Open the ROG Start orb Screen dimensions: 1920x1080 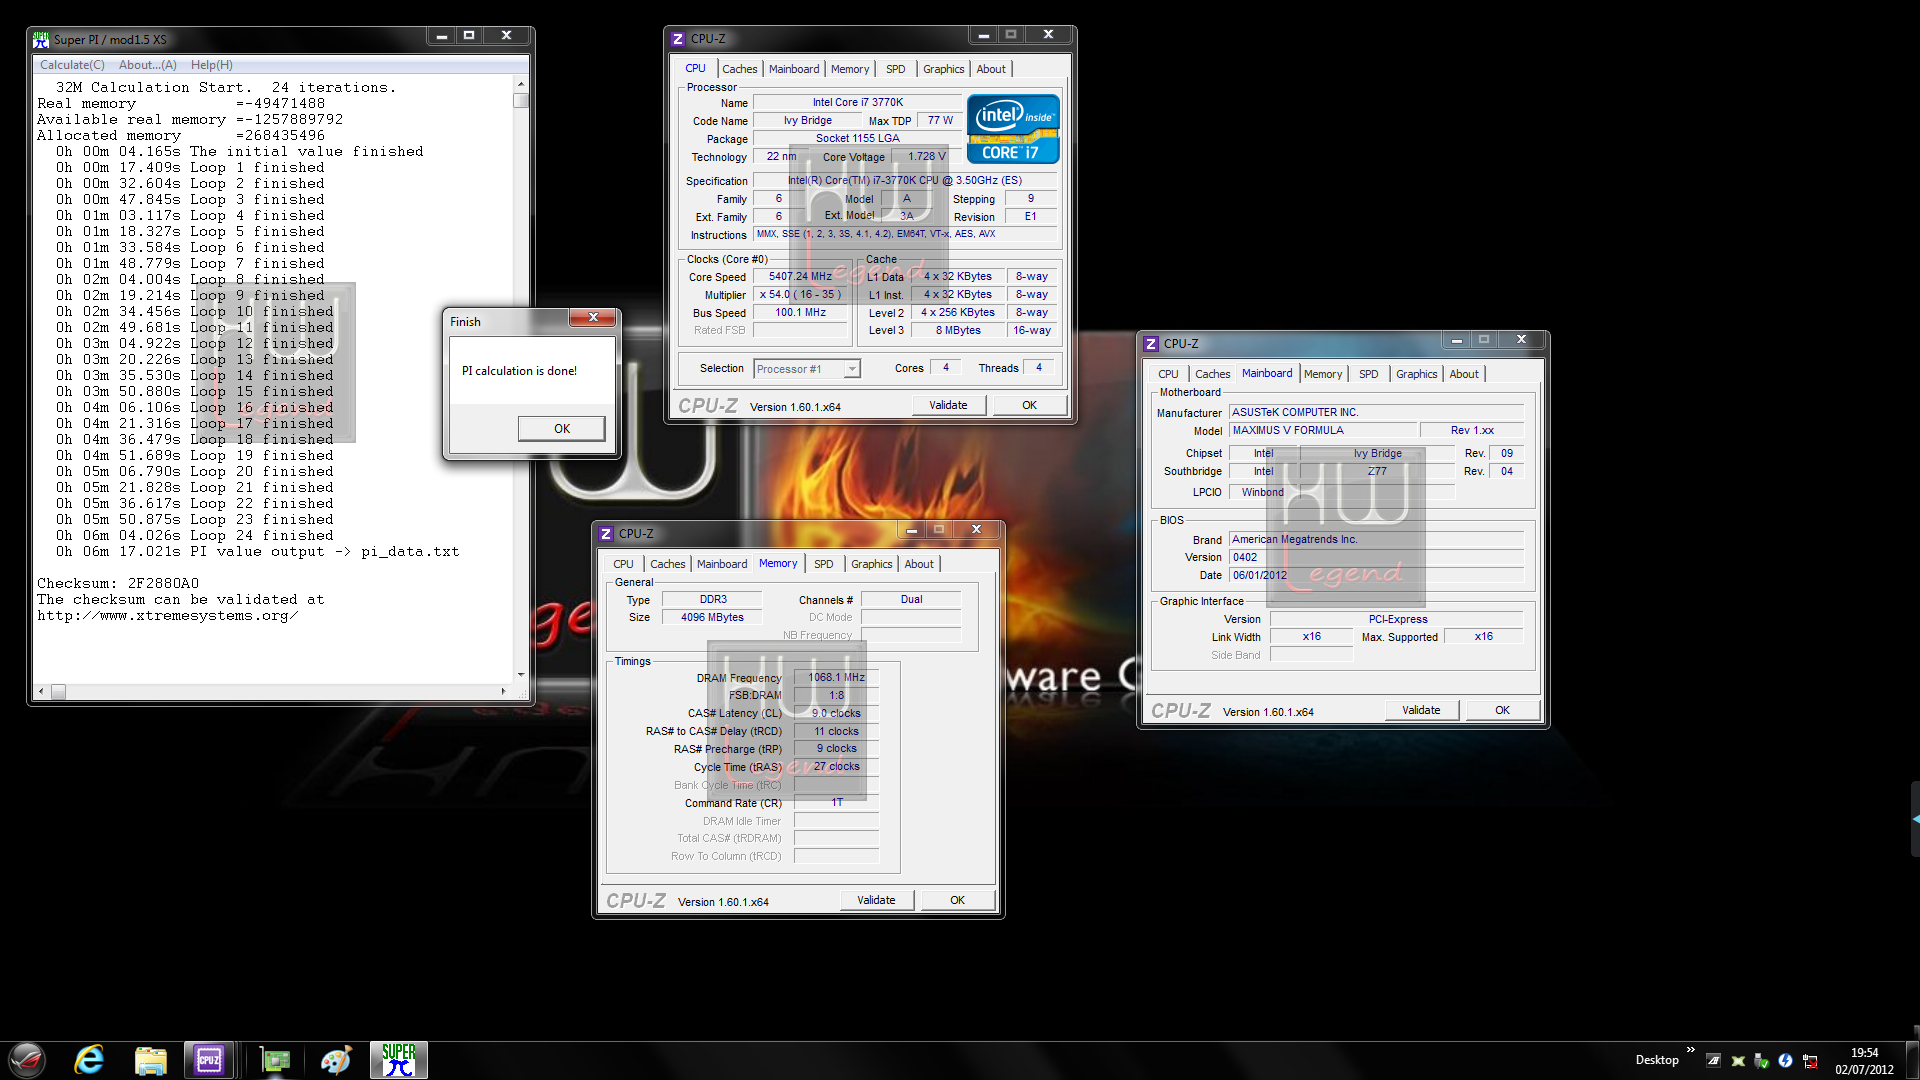coord(27,1060)
